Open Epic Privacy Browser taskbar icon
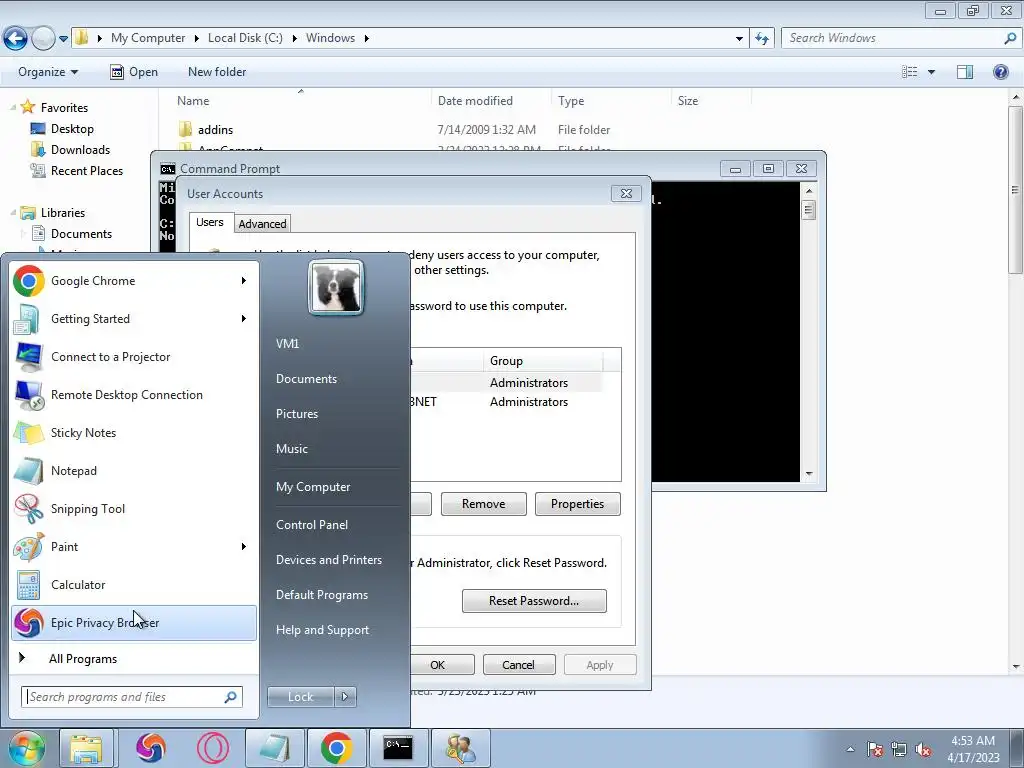 click(x=151, y=748)
